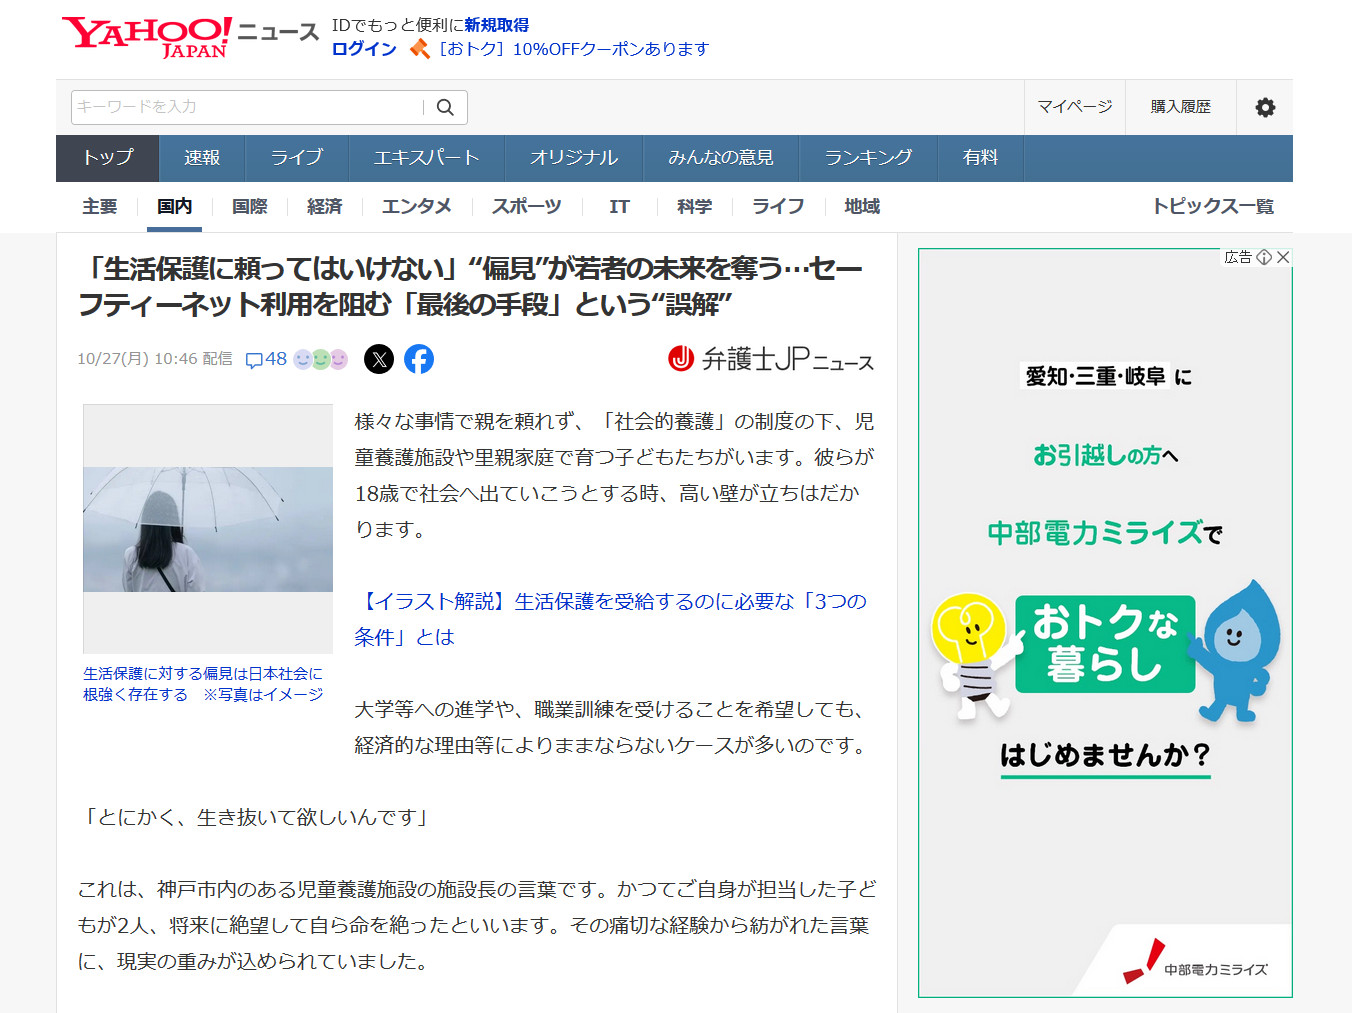Share the article on X

pos(379,359)
